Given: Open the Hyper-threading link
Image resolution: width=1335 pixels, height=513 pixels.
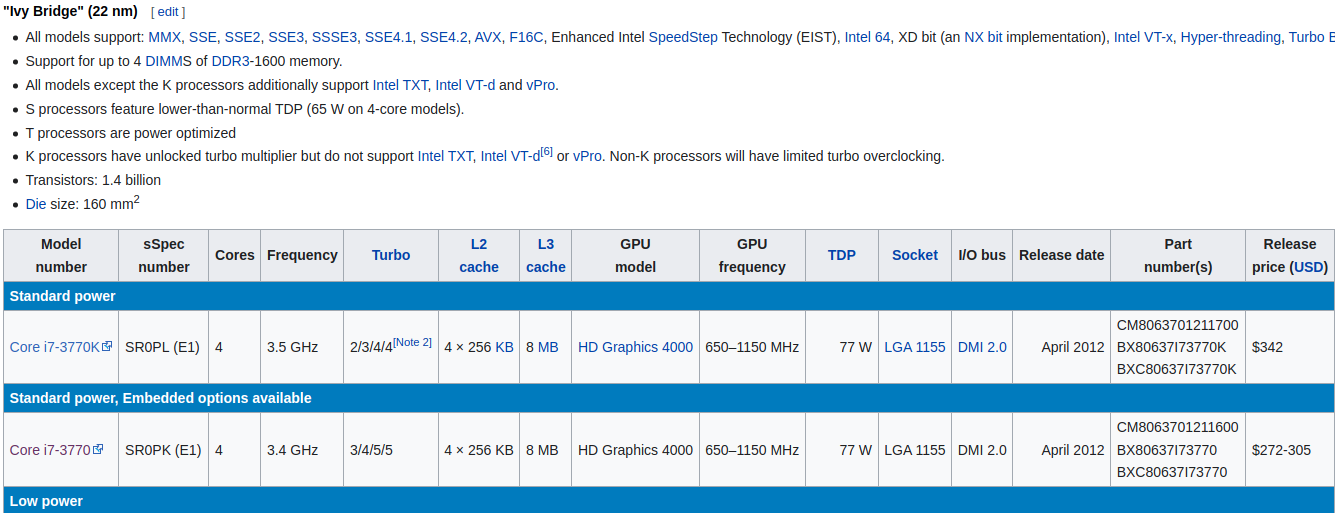Looking at the screenshot, I should [1230, 37].
